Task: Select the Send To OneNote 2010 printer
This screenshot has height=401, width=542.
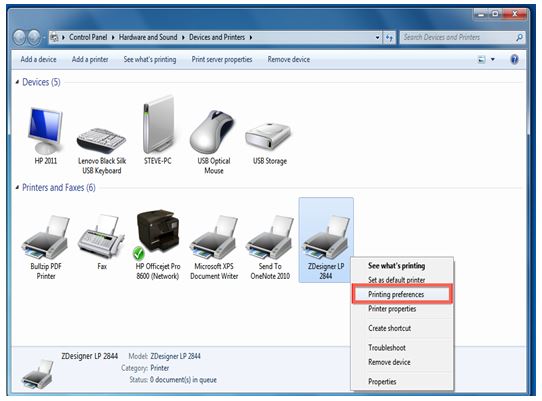Action: [270, 237]
